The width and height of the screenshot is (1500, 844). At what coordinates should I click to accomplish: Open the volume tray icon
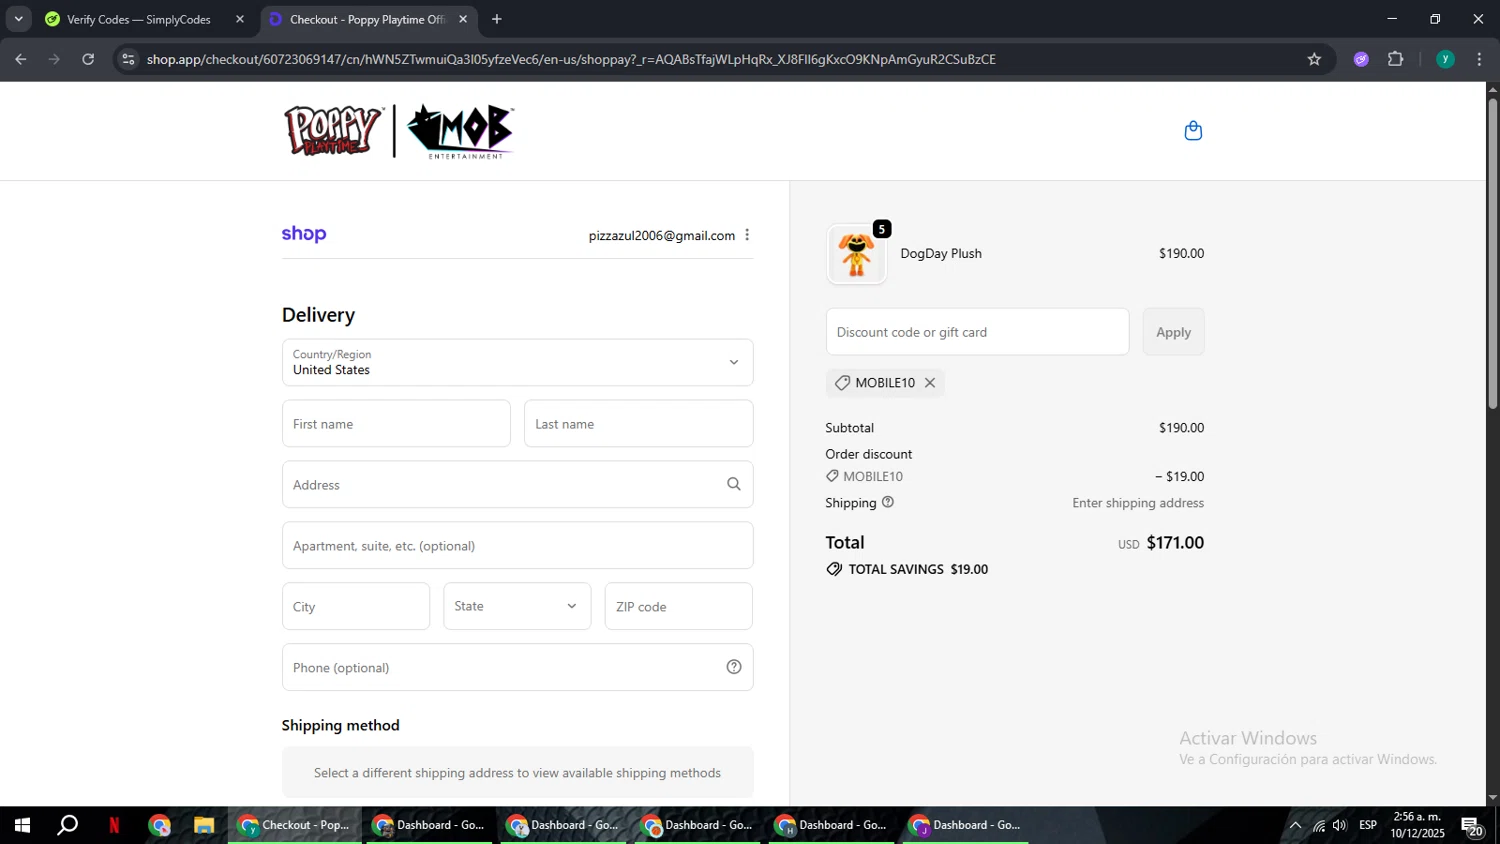click(1340, 825)
